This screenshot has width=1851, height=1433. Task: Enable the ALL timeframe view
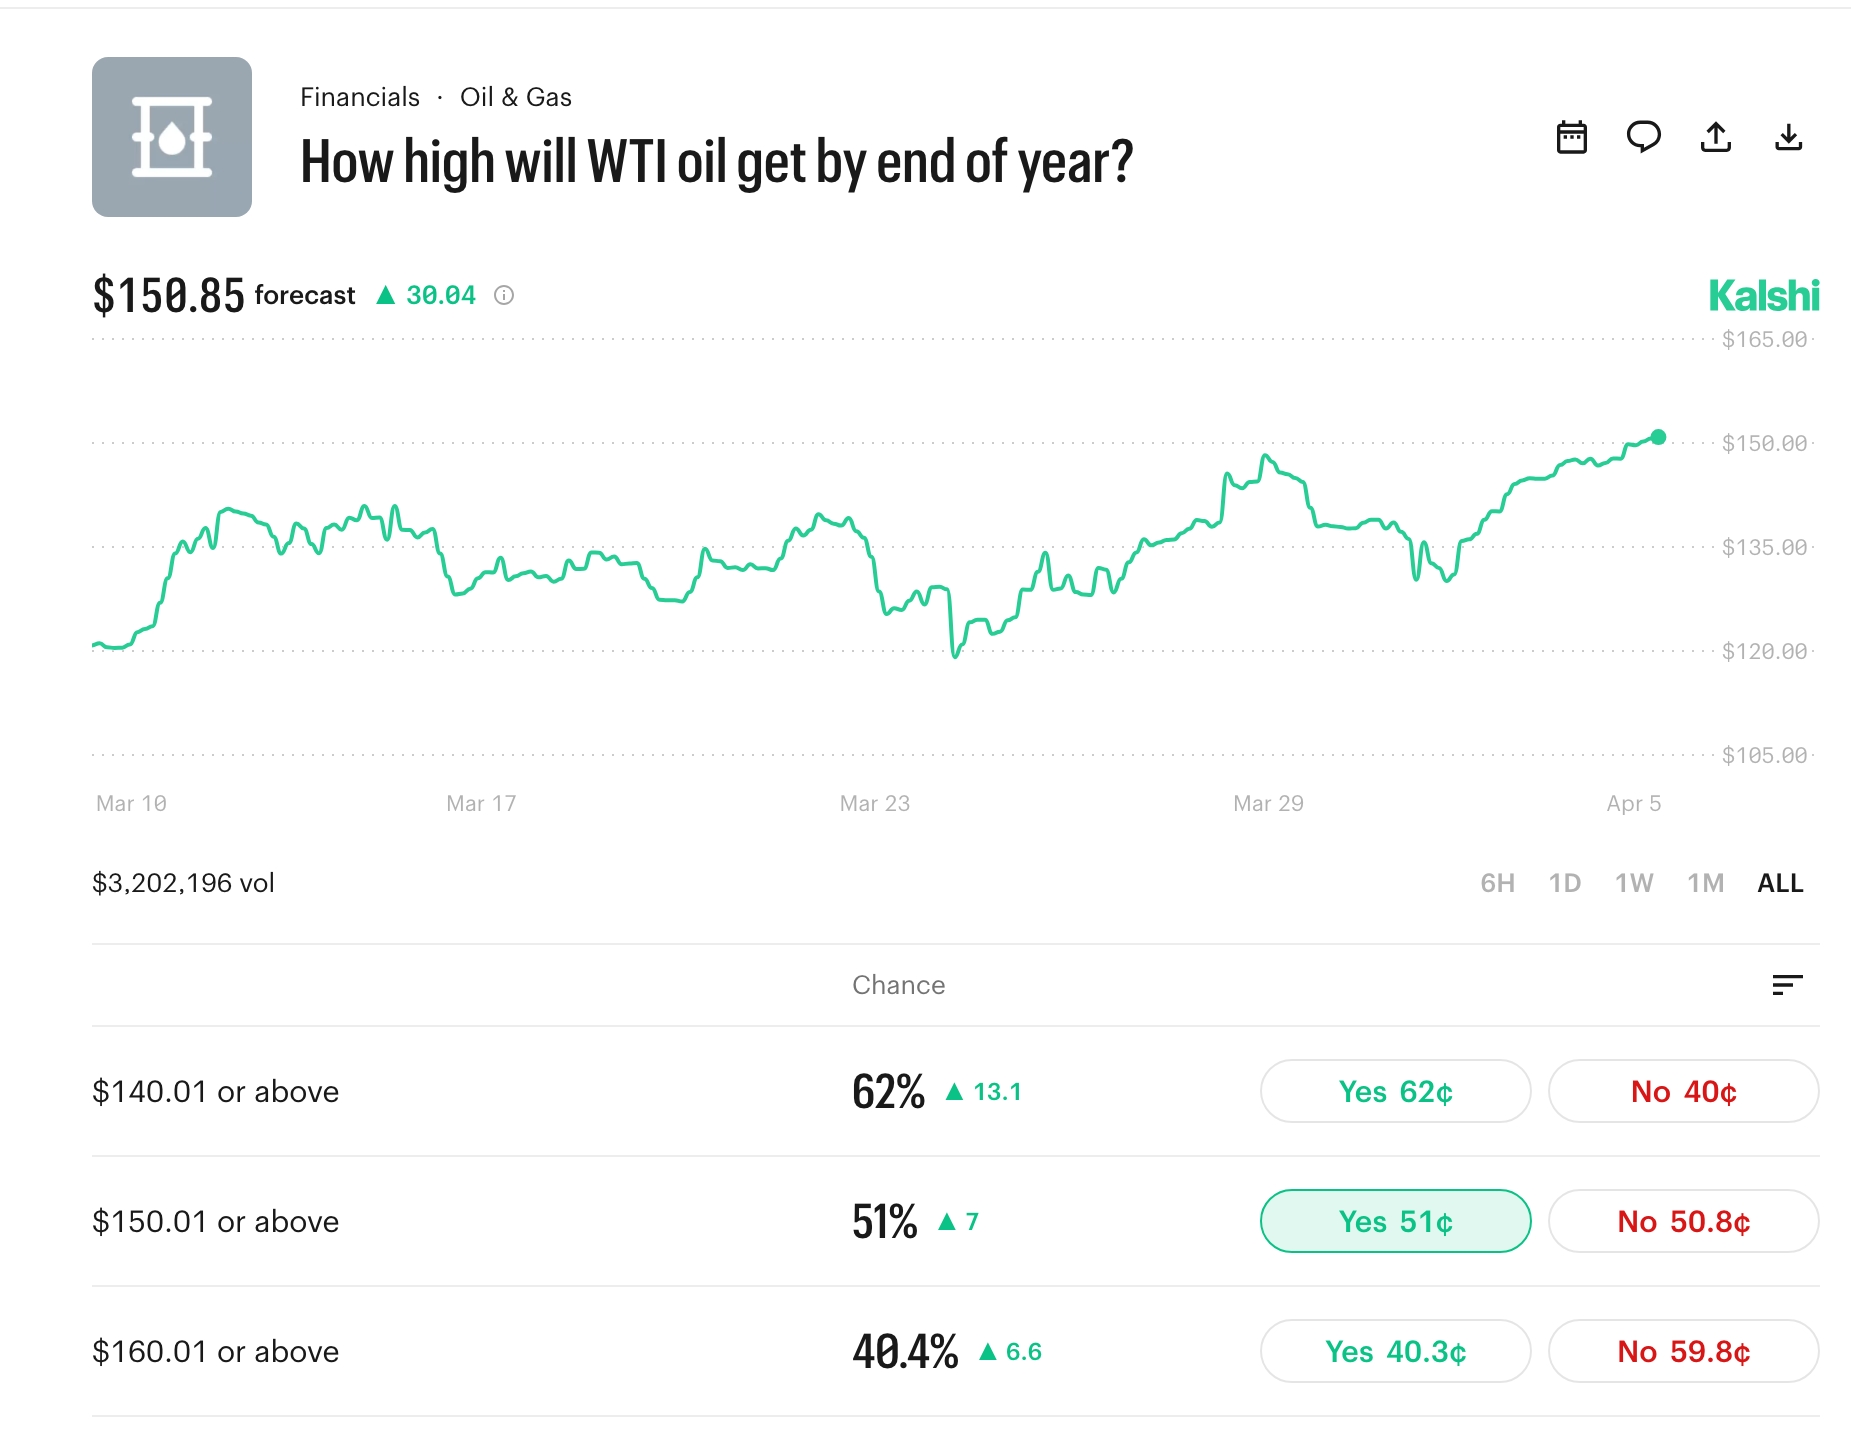pyautogui.click(x=1781, y=883)
